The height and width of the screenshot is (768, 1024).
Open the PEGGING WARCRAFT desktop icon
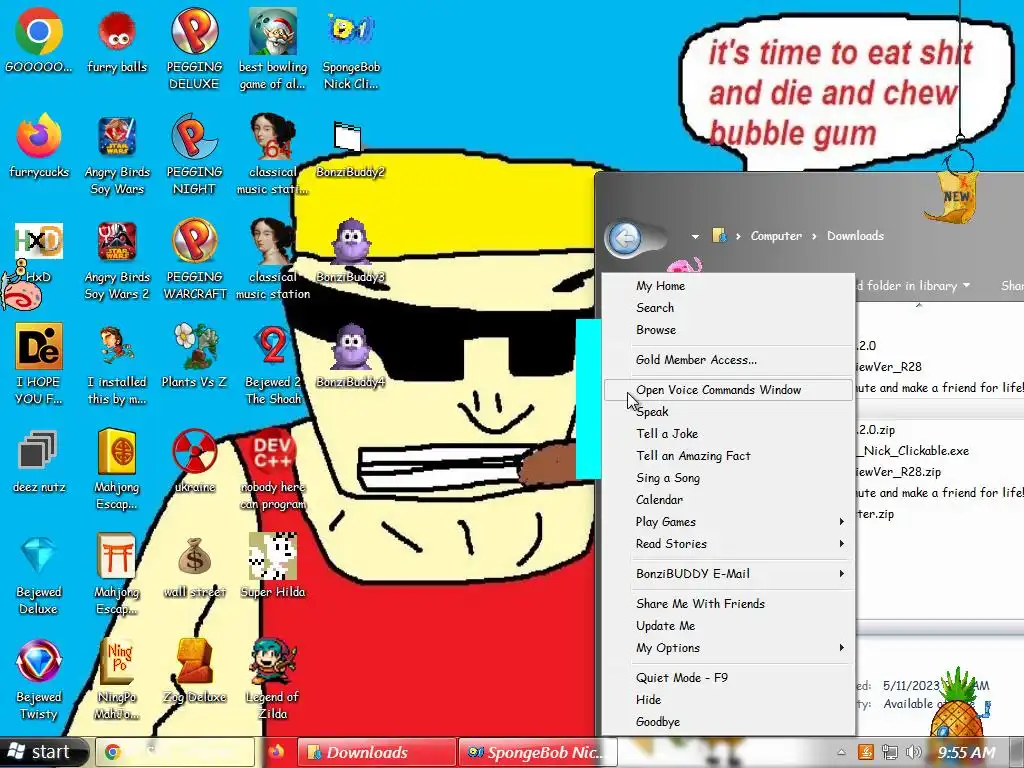(x=195, y=260)
